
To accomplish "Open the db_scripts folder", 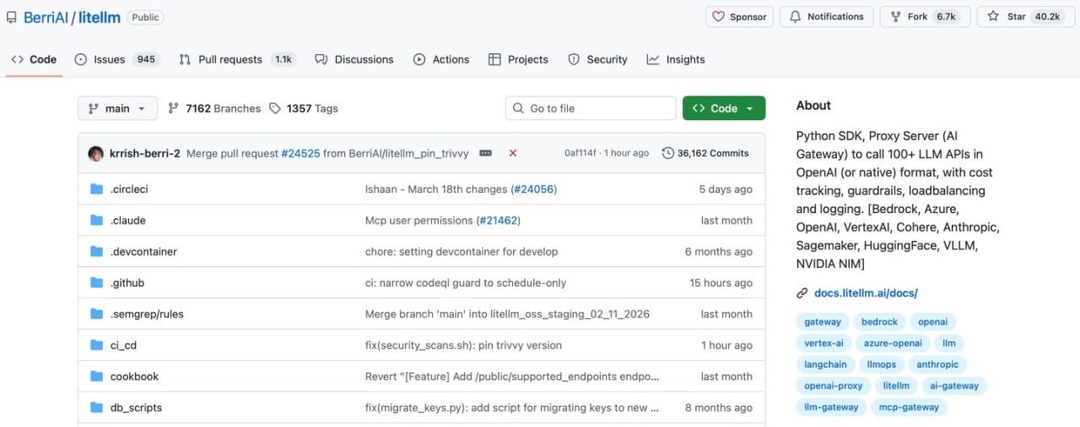I will [136, 408].
